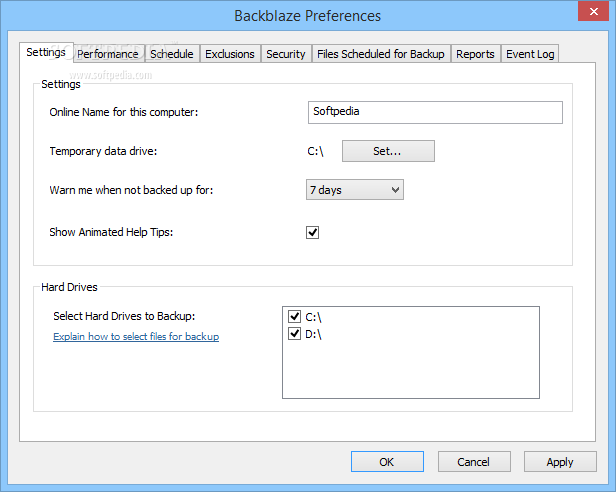Screen dimensions: 616x492
Task: Switch to the Event Log tab
Action: tap(530, 54)
